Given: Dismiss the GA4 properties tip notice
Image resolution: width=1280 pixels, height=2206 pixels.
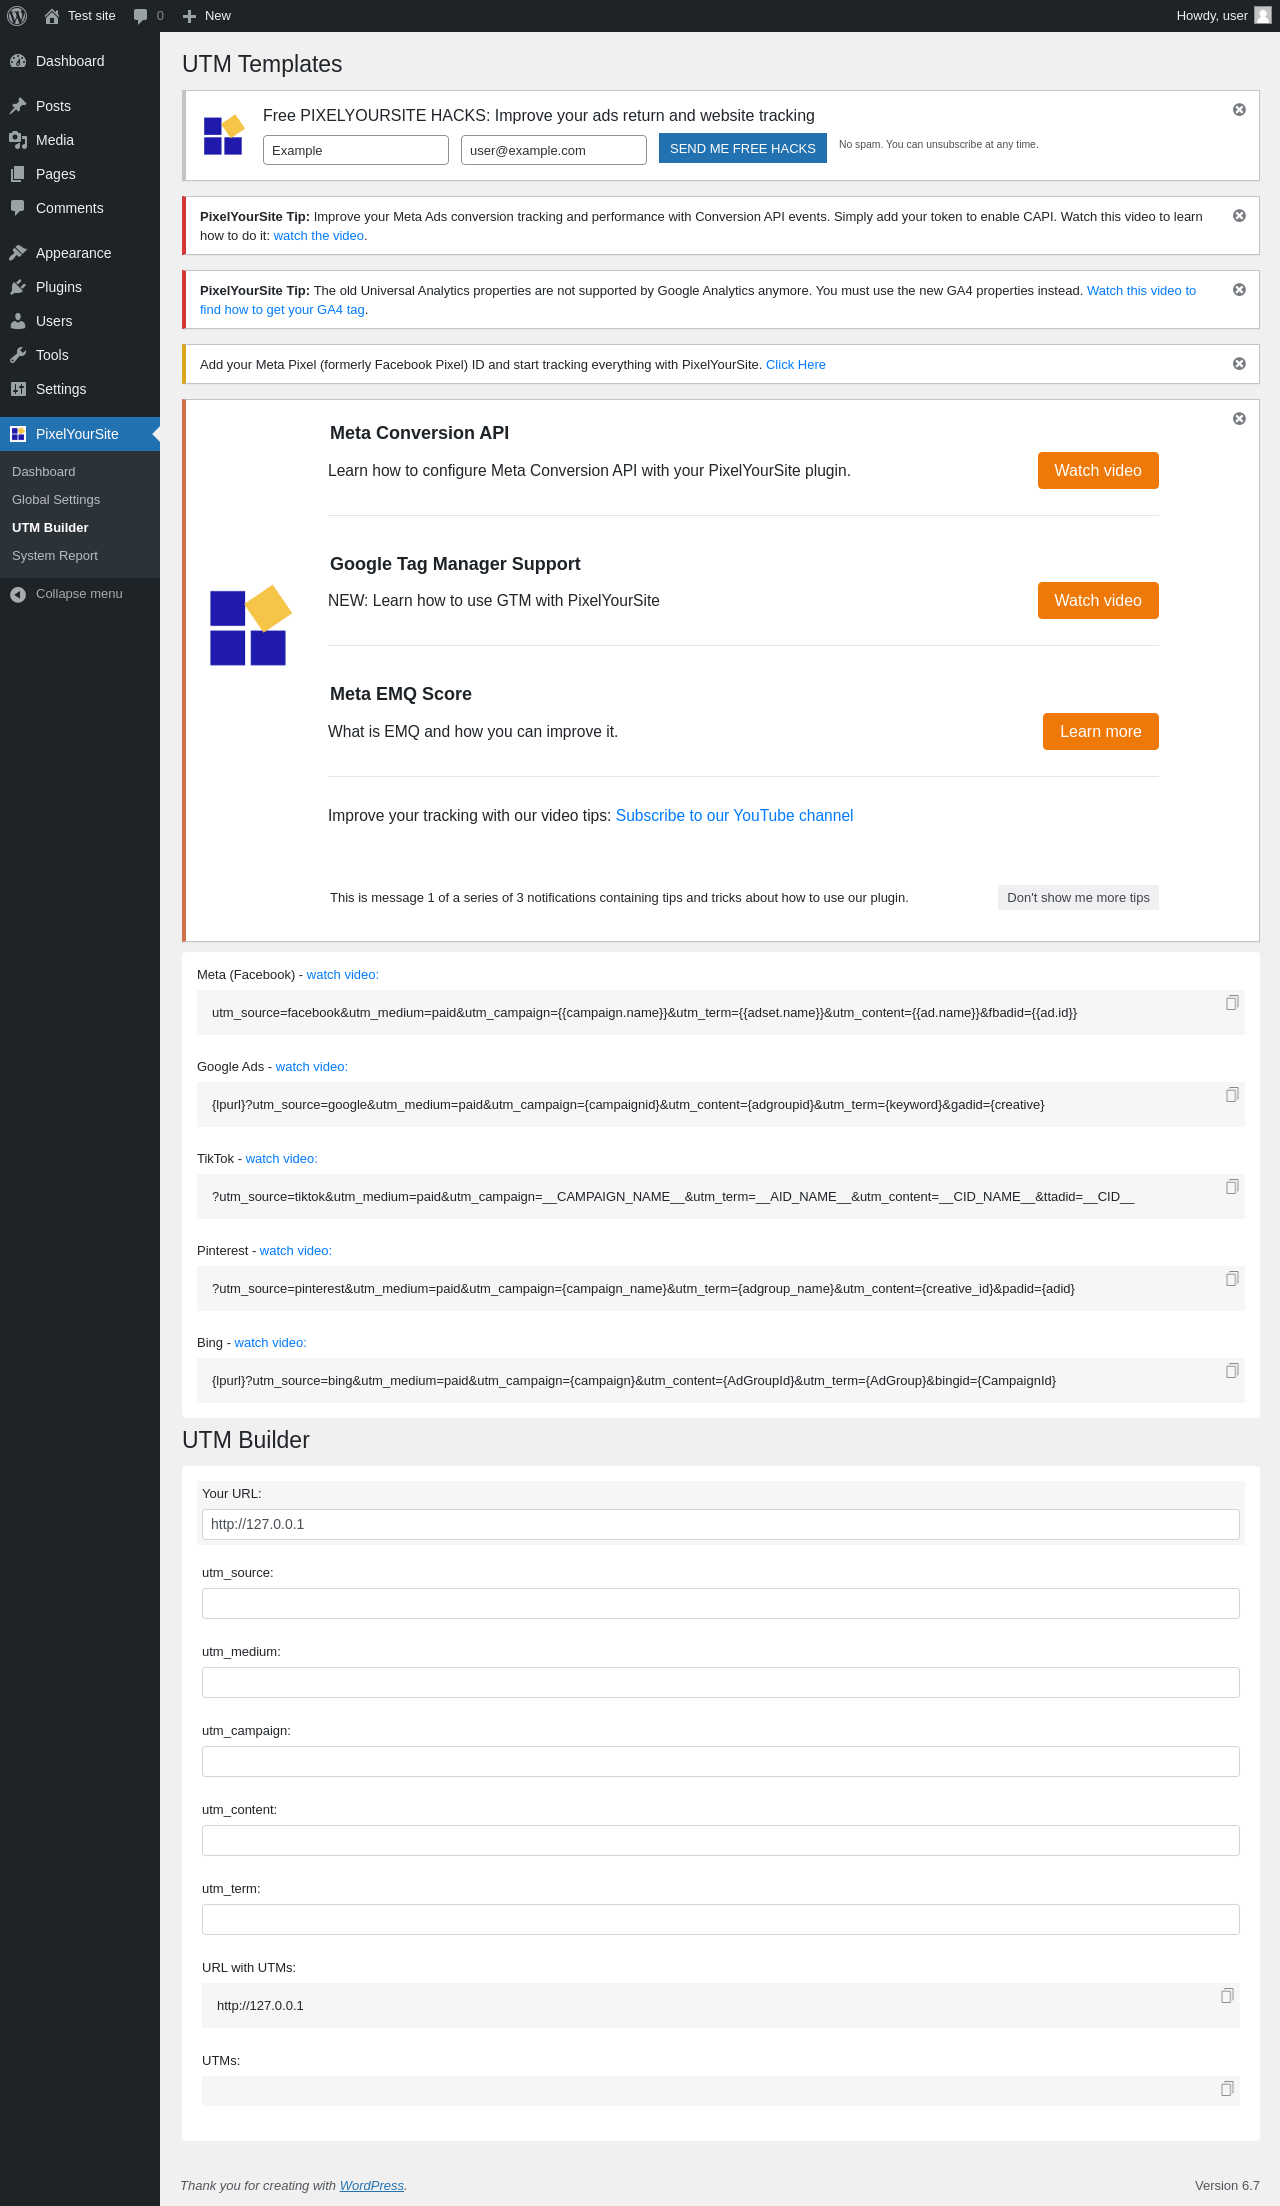Looking at the screenshot, I should (1239, 290).
